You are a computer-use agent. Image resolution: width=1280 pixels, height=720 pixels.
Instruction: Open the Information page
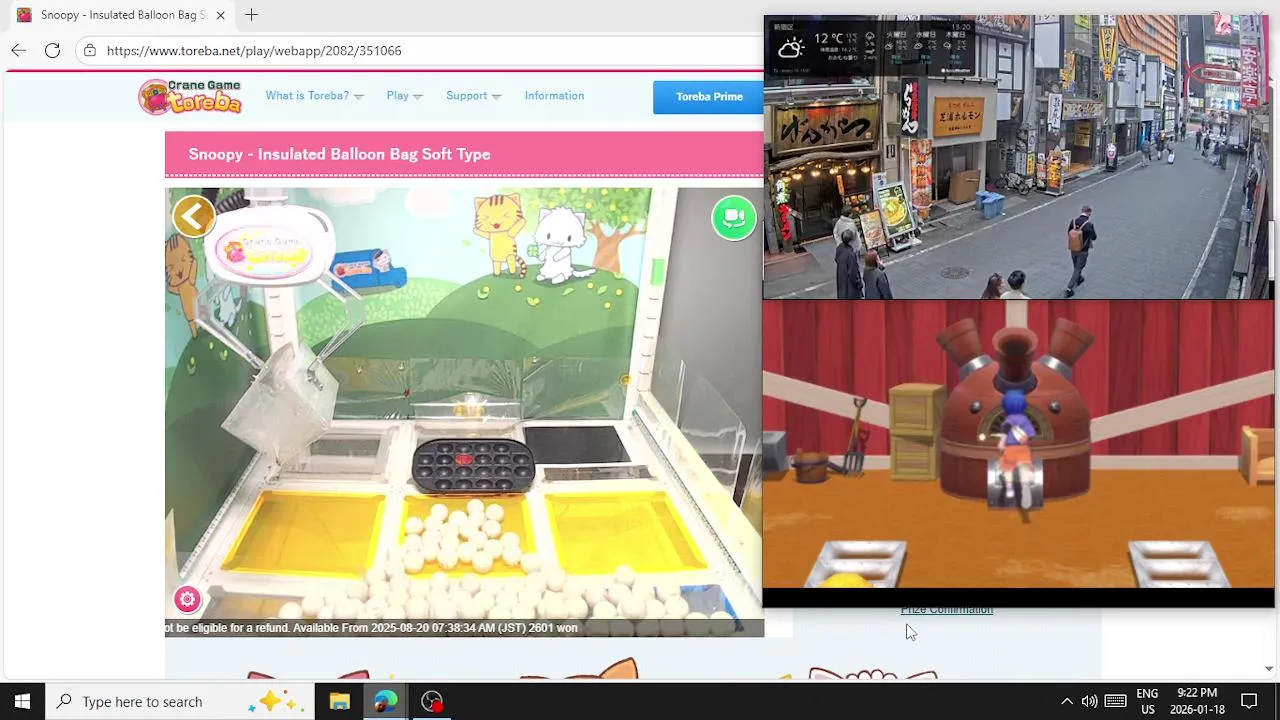point(554,96)
